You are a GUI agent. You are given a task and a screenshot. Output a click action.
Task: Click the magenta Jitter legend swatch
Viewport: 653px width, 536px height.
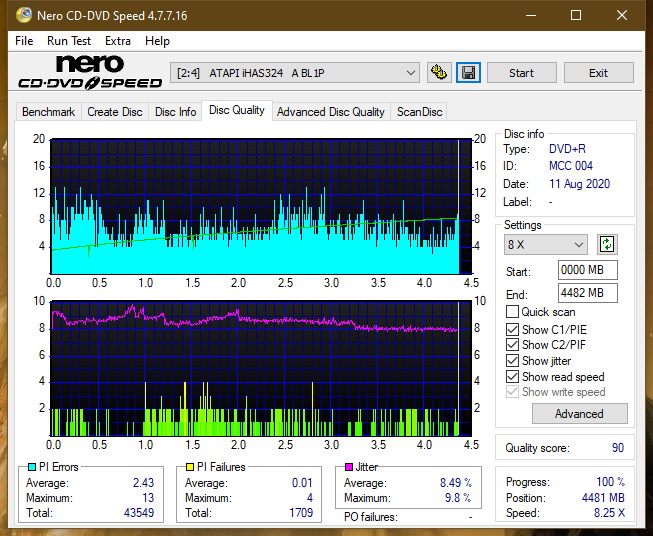349,467
